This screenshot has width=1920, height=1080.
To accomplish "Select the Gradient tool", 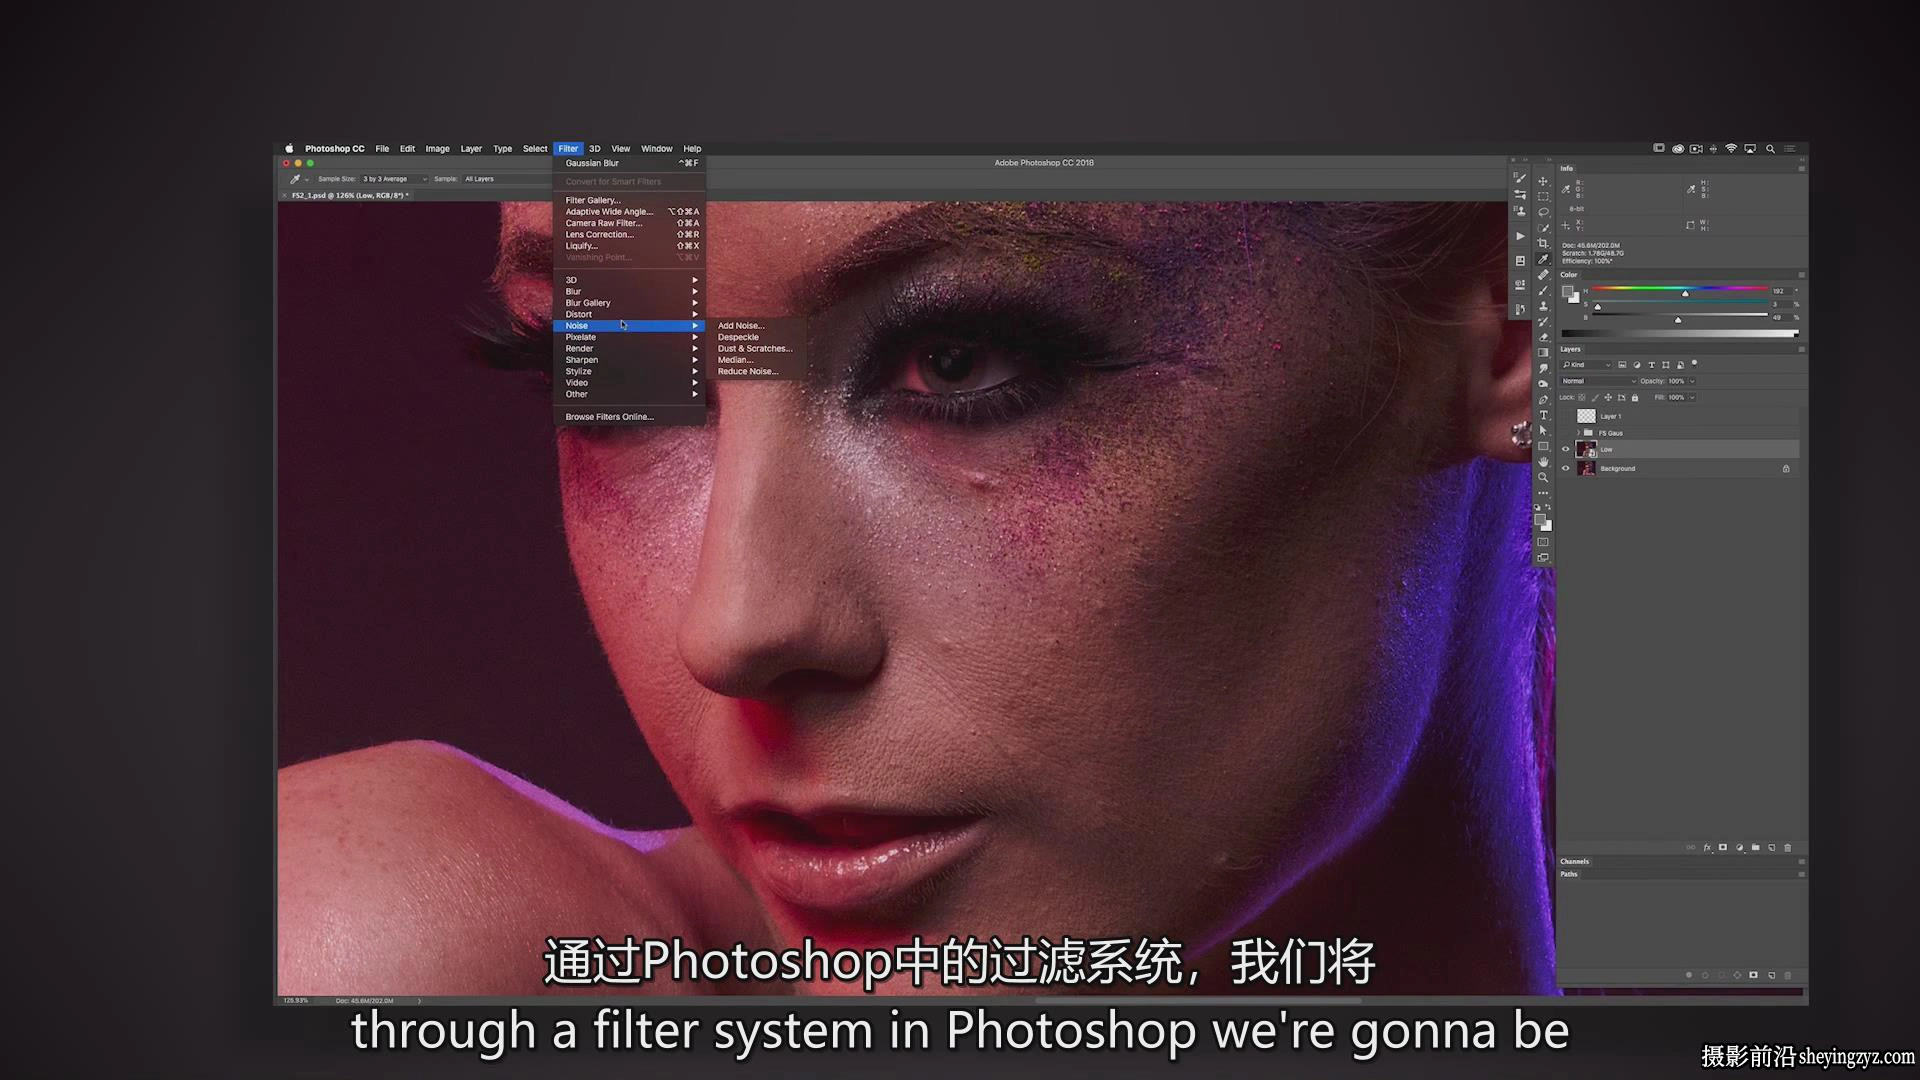I will coord(1543,352).
